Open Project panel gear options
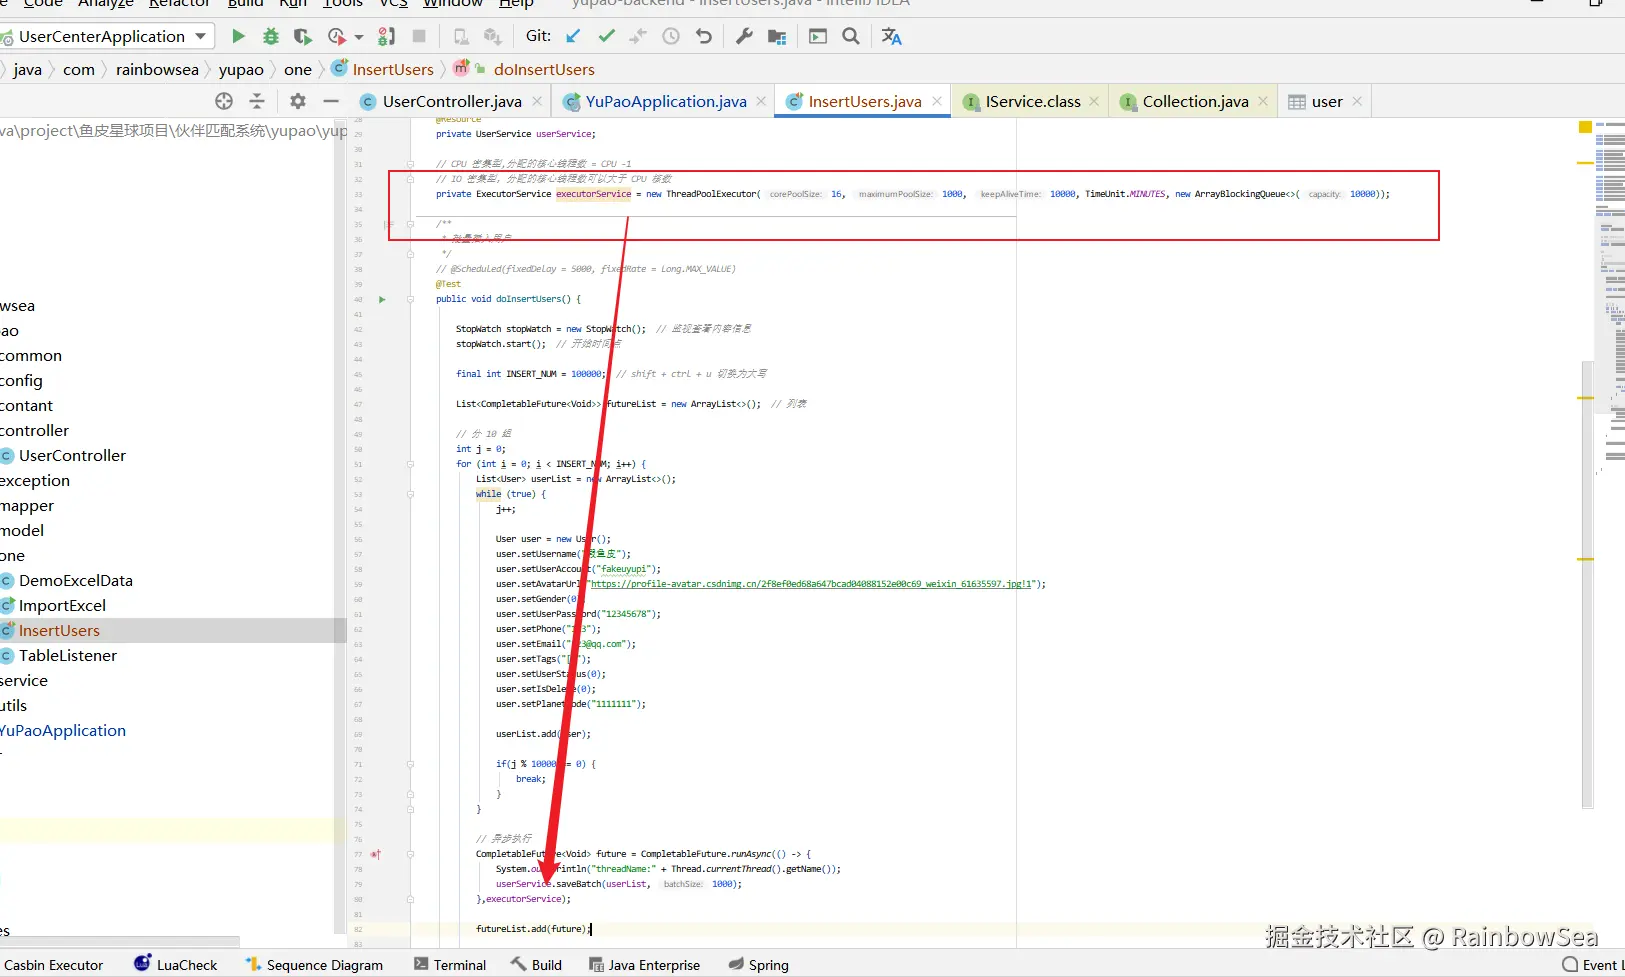 click(298, 101)
